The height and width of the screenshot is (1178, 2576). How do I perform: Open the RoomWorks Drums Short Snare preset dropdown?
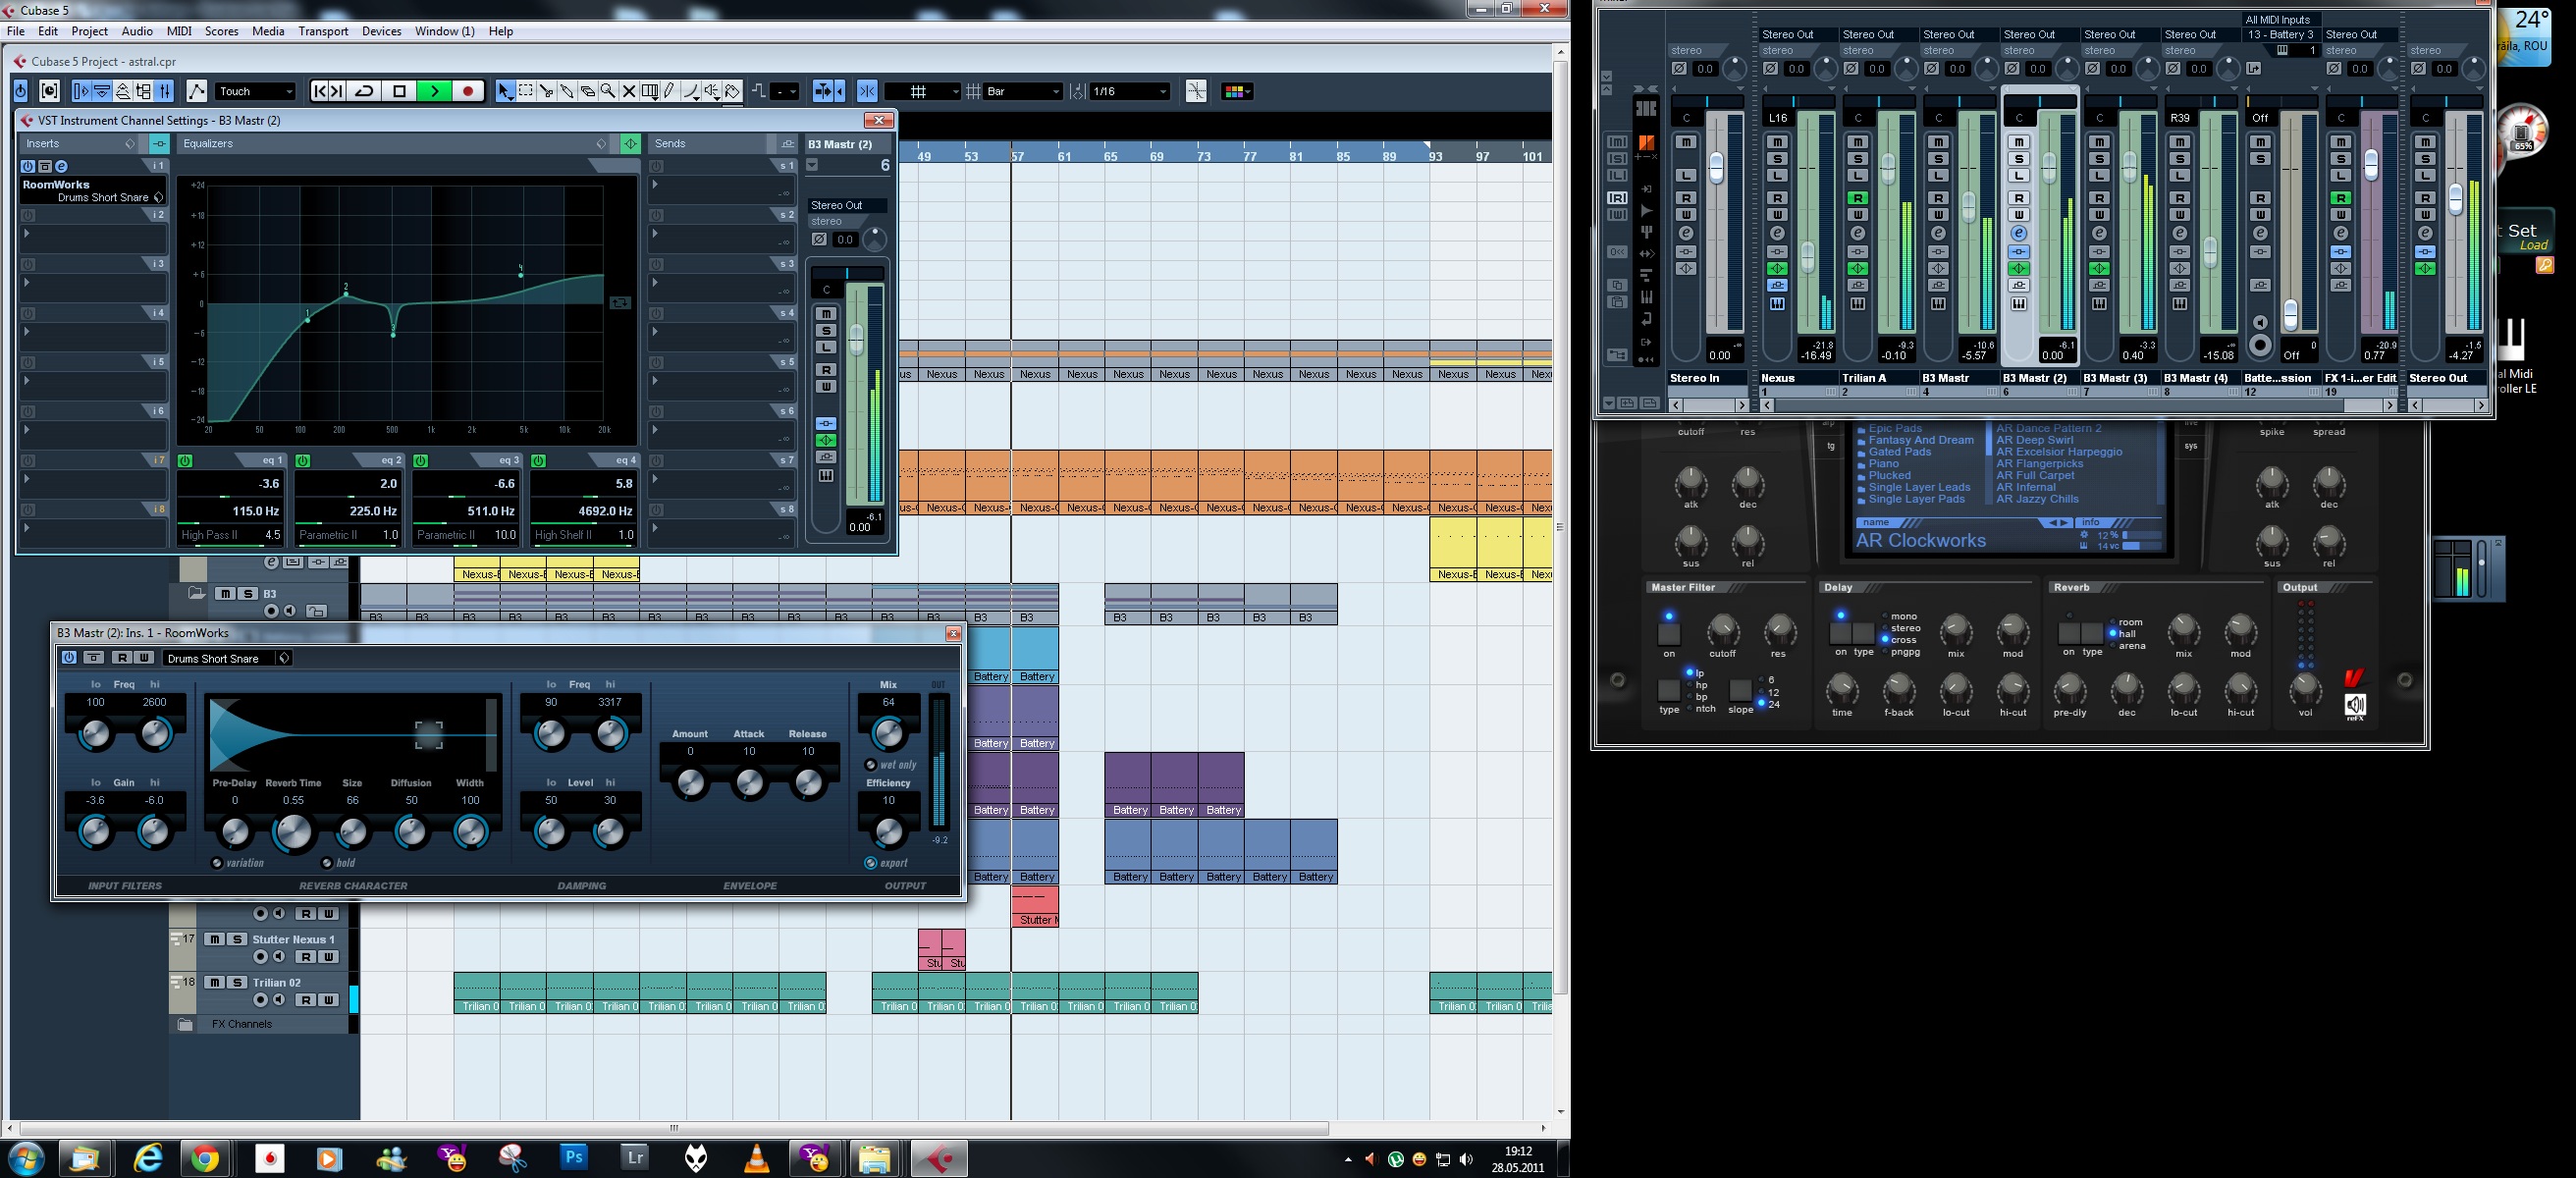(227, 658)
